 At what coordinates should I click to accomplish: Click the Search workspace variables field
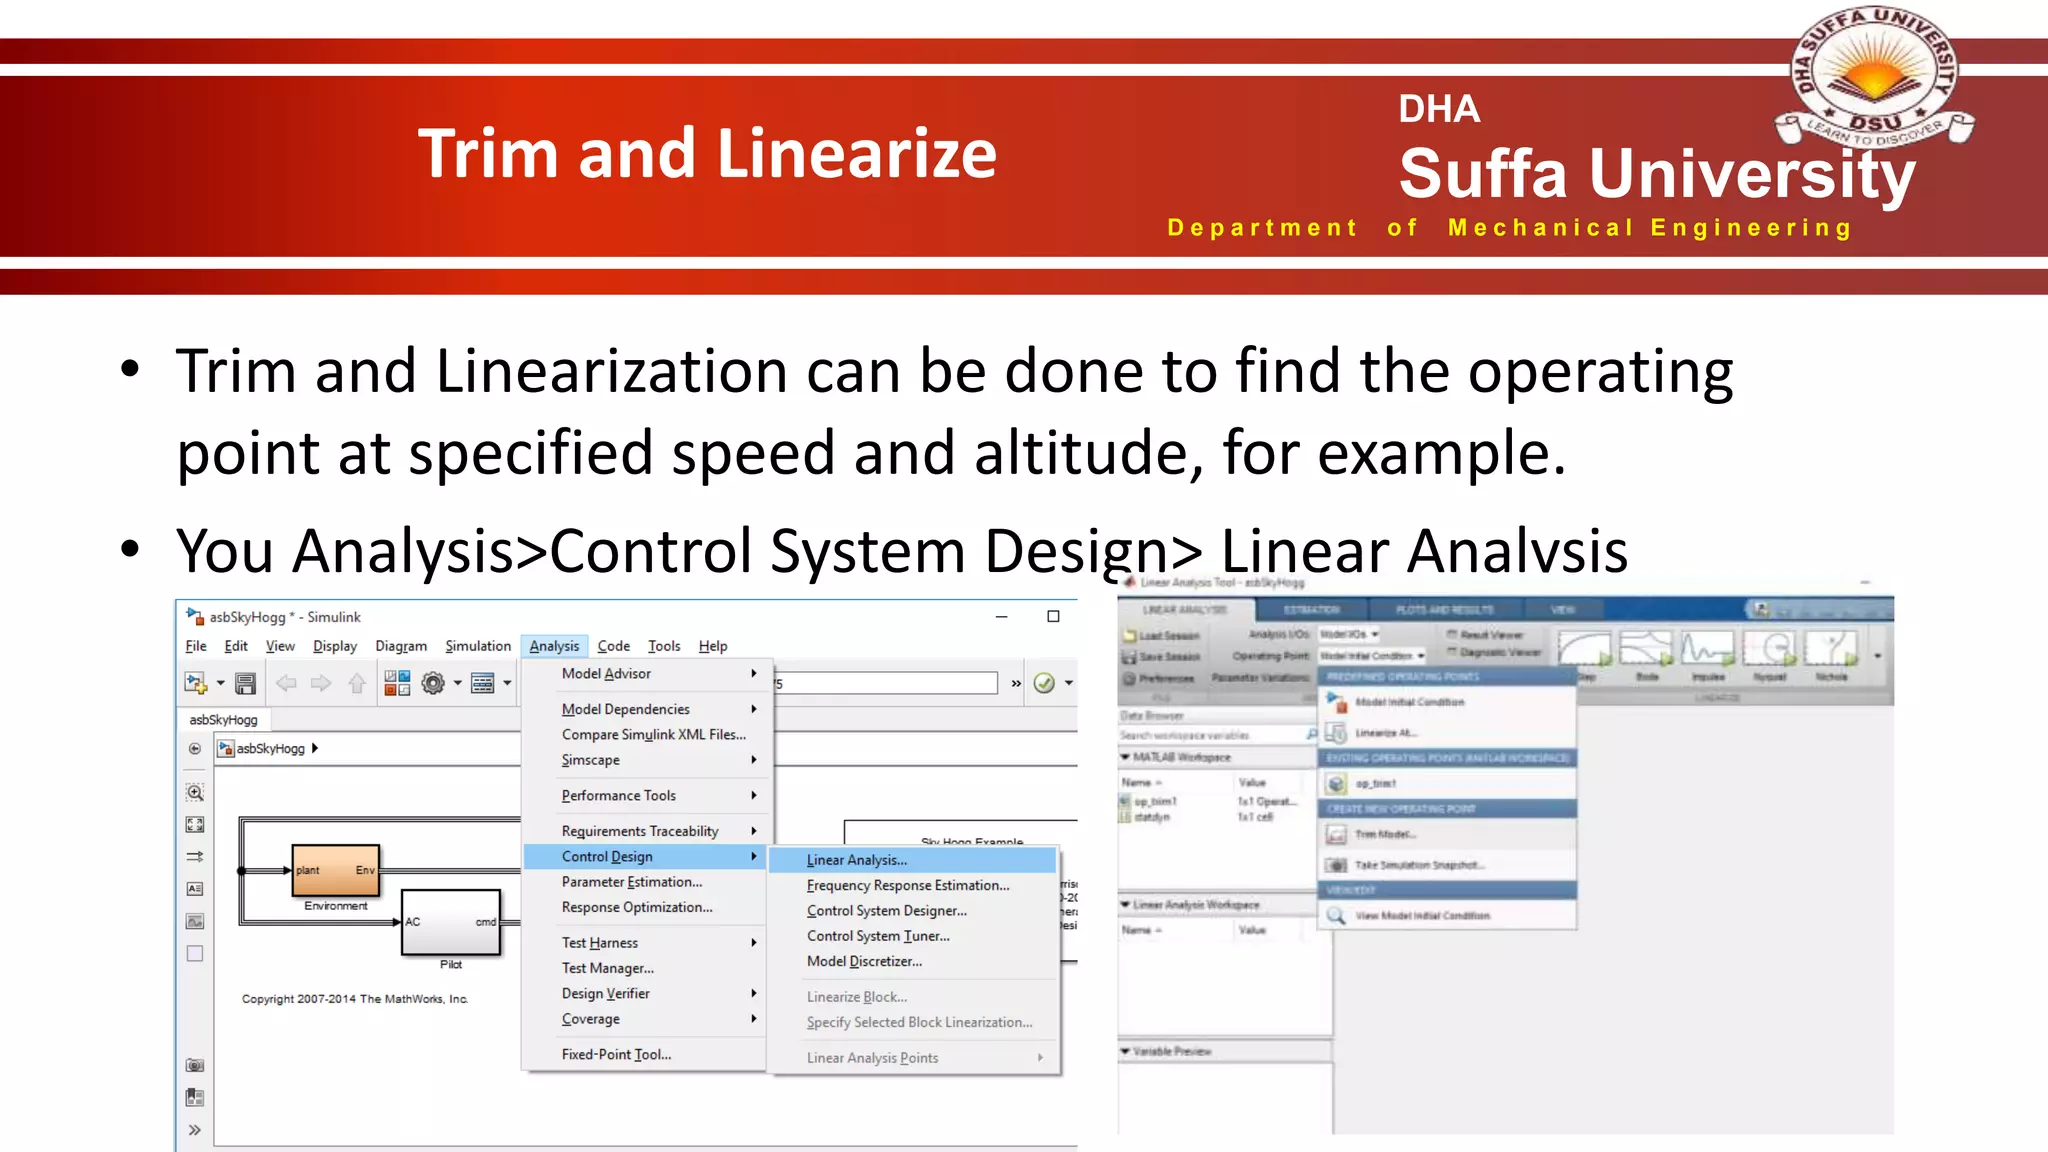click(x=1210, y=735)
